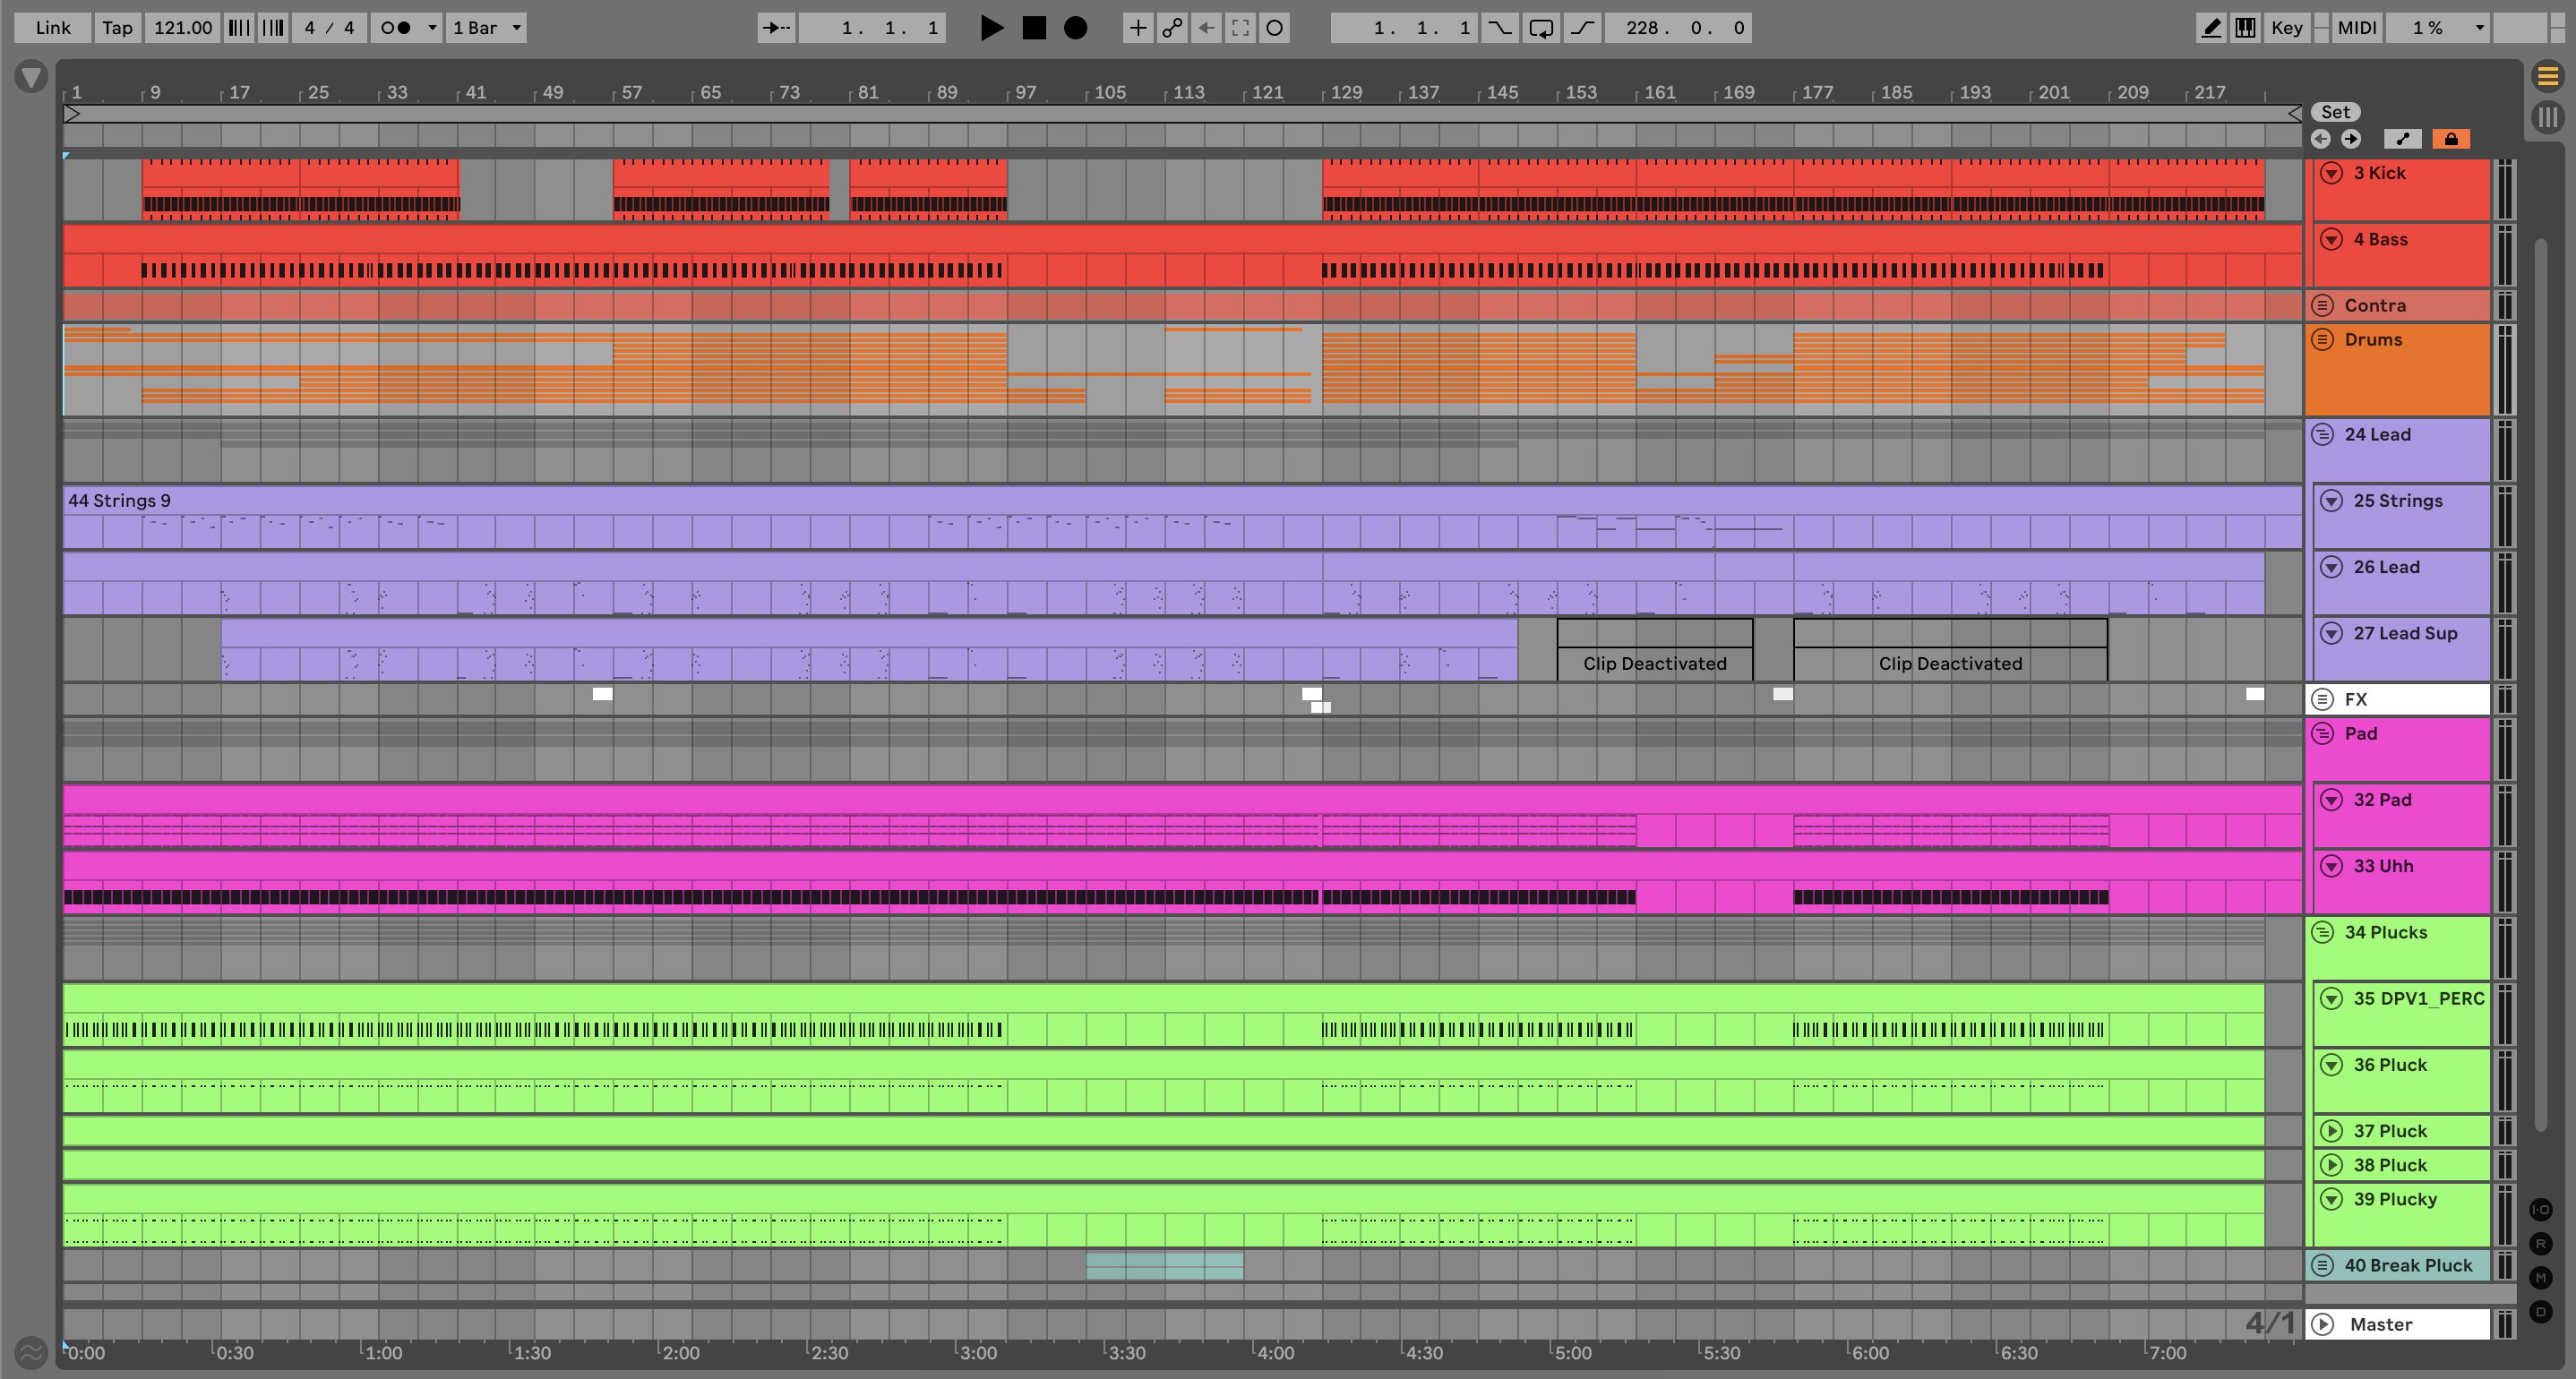
Task: Click the tempo field showing 121.00
Action: coord(182,28)
